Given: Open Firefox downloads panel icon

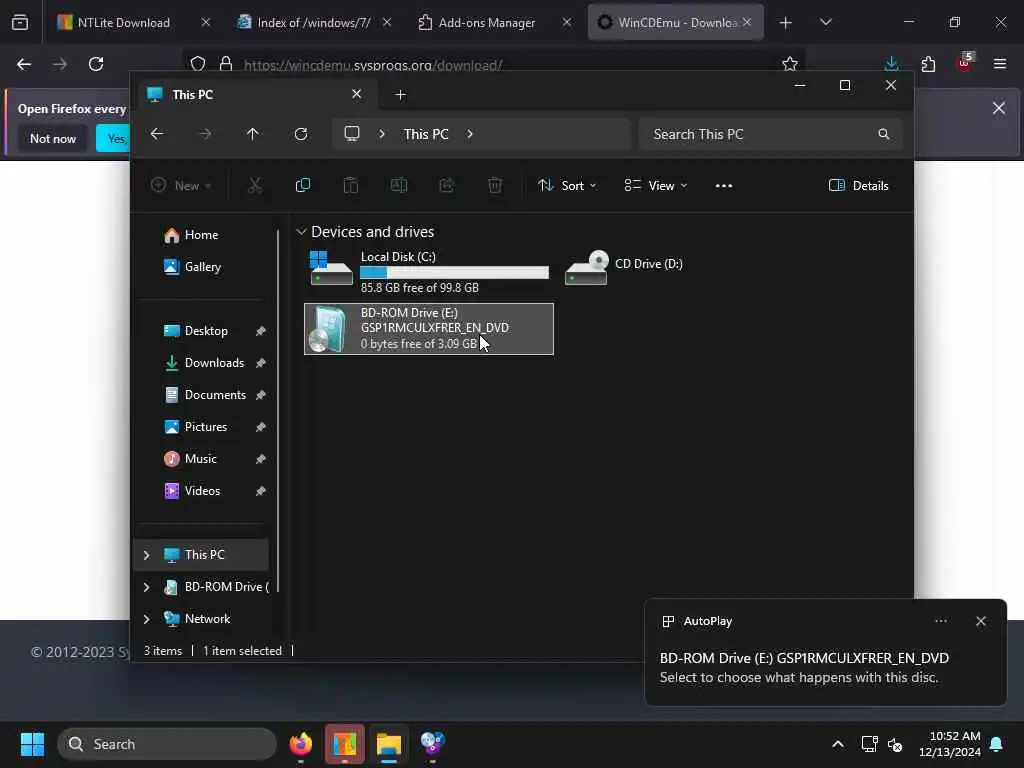Looking at the screenshot, I should click(891, 64).
